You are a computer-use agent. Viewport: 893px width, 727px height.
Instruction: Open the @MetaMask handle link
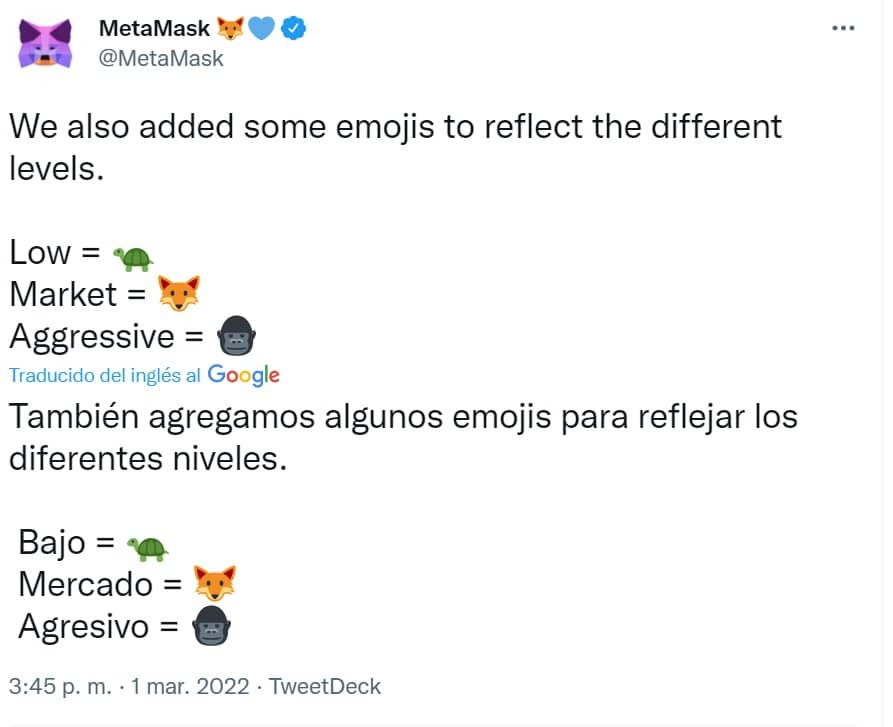pos(161,59)
